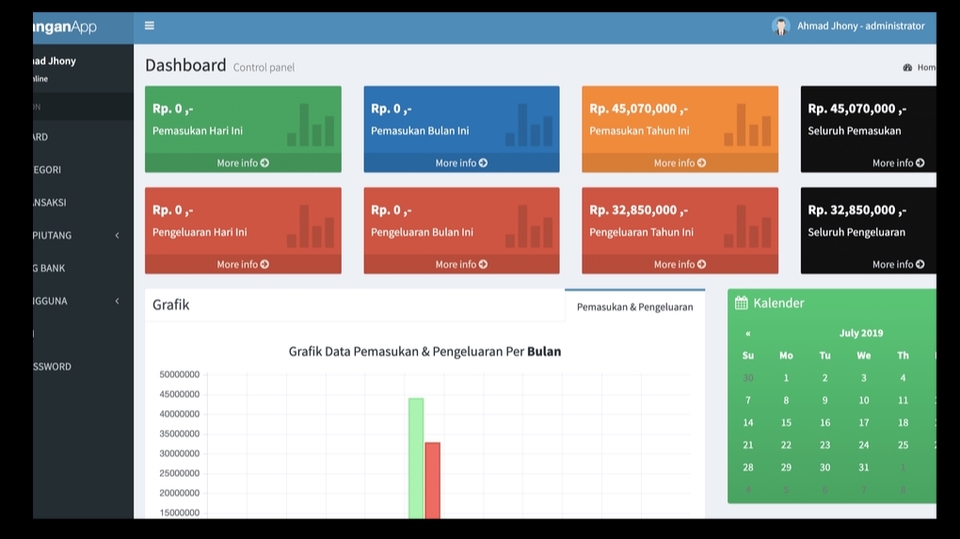Open the DASHBOARD sidebar menu item
This screenshot has width=960, height=539.
tap(83, 137)
